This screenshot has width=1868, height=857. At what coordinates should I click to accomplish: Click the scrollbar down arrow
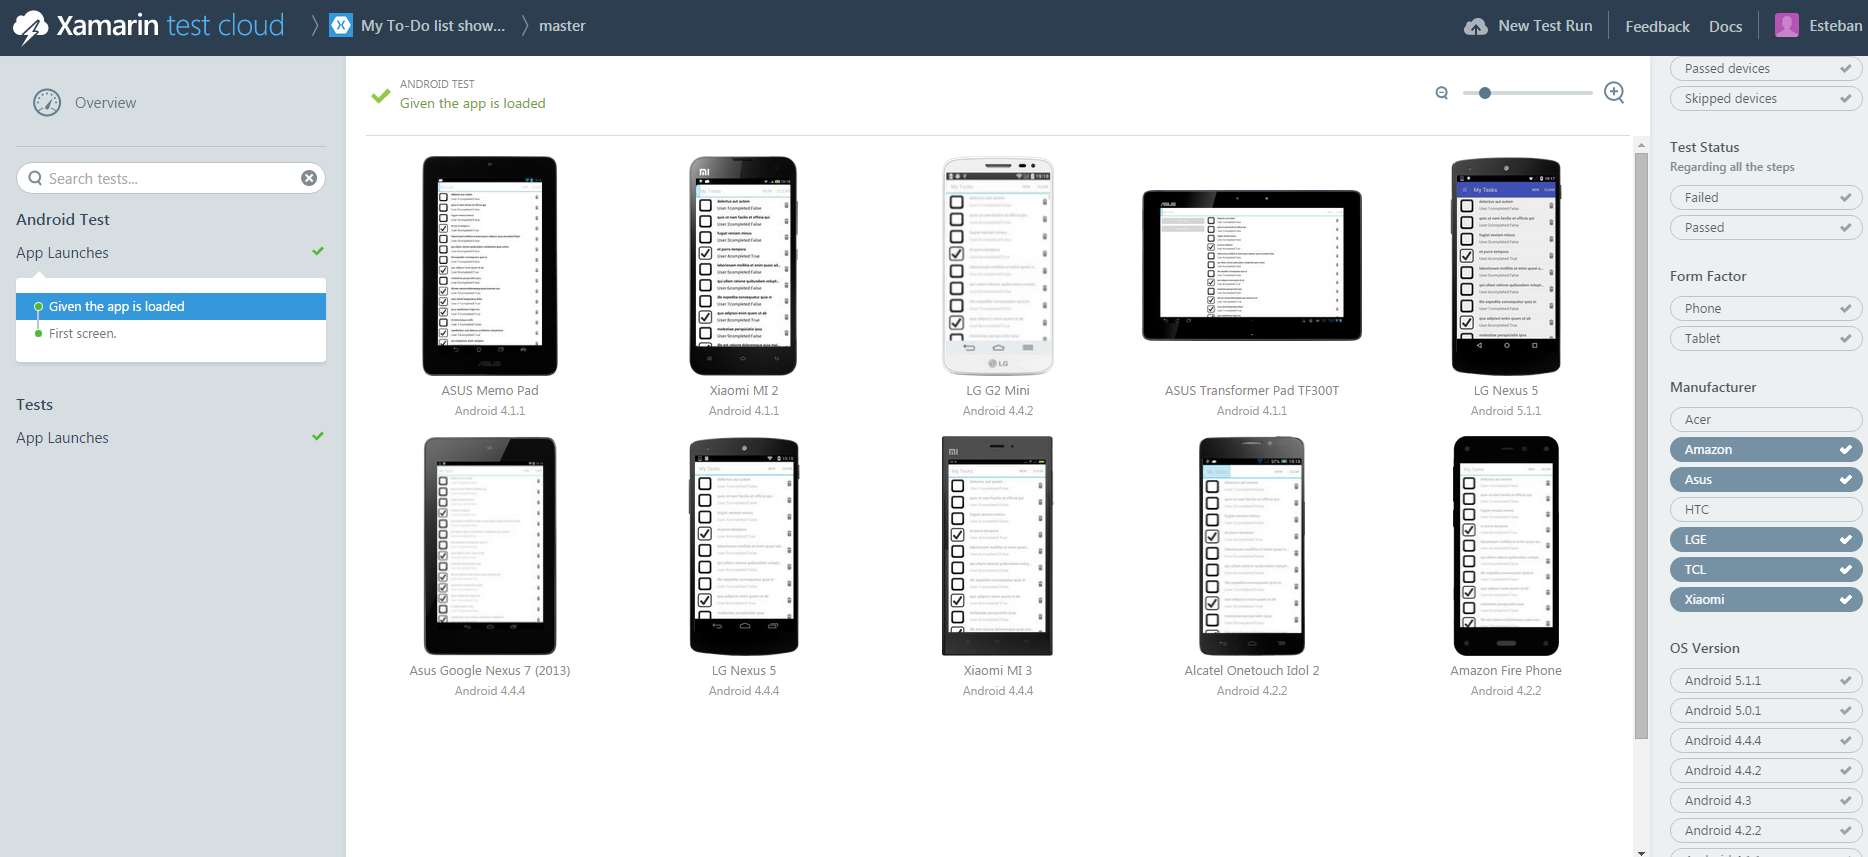point(1641,851)
